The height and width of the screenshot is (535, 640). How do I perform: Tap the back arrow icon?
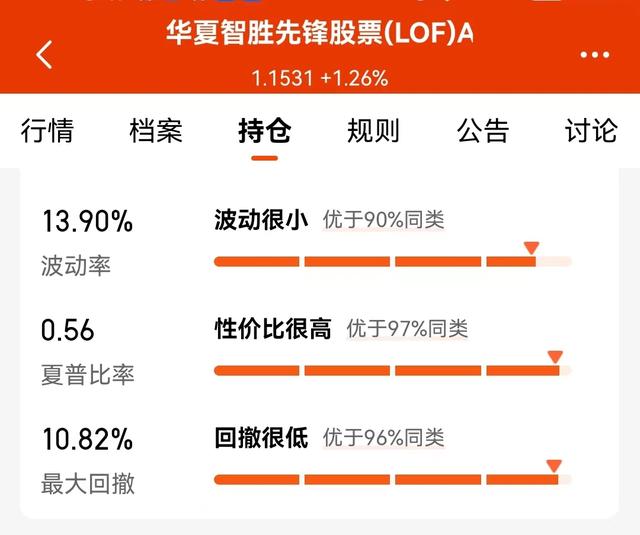point(44,55)
